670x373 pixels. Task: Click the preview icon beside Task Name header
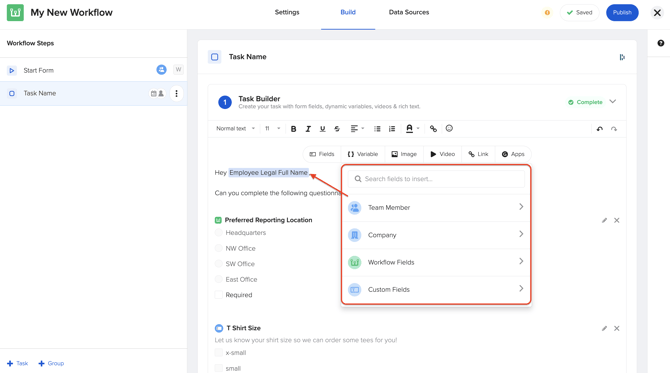coord(622,57)
